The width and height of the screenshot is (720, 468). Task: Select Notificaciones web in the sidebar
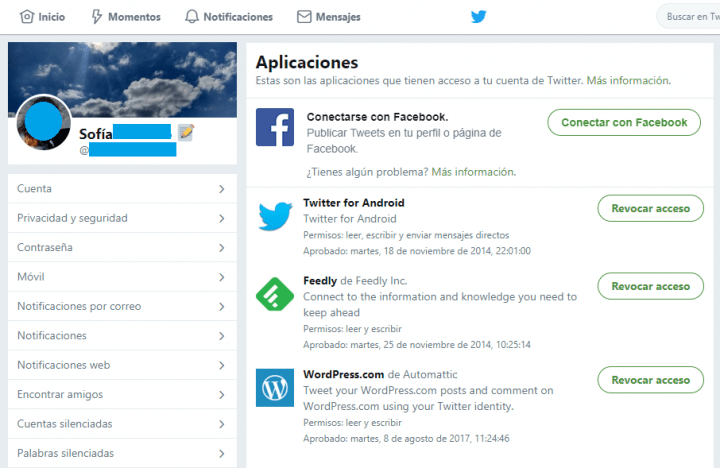(x=123, y=365)
